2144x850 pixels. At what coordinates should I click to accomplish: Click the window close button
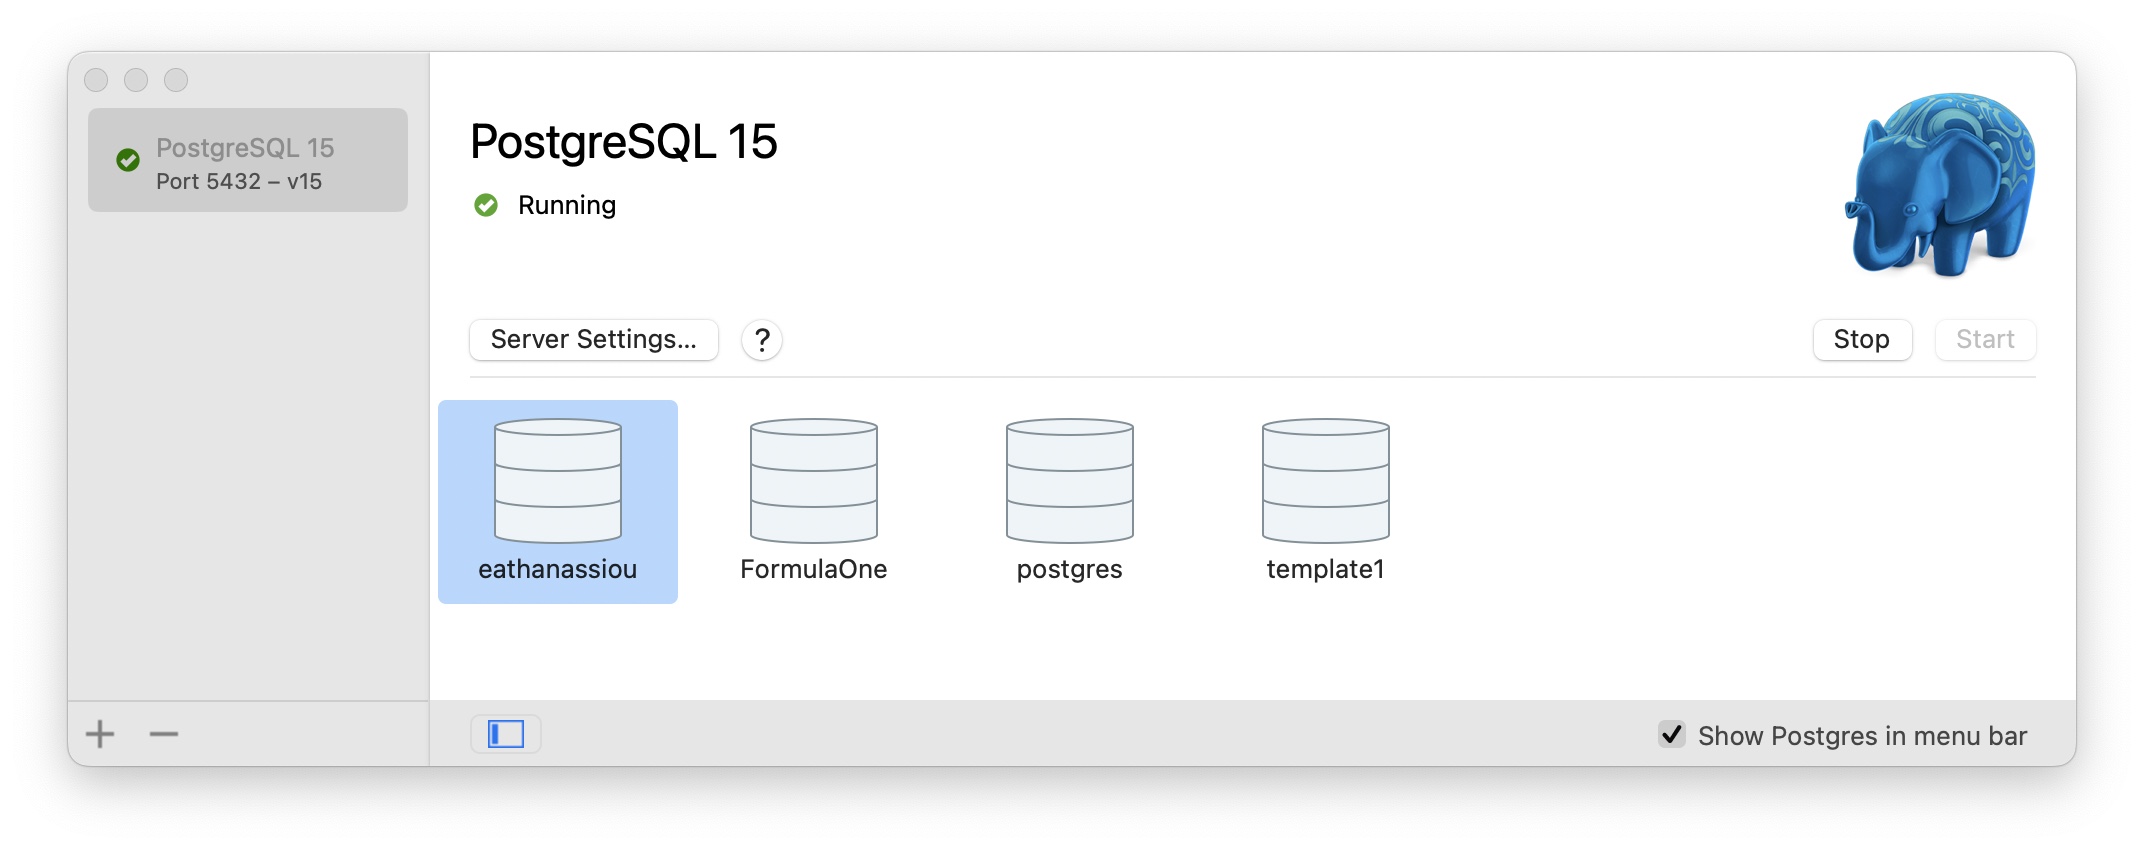96,80
